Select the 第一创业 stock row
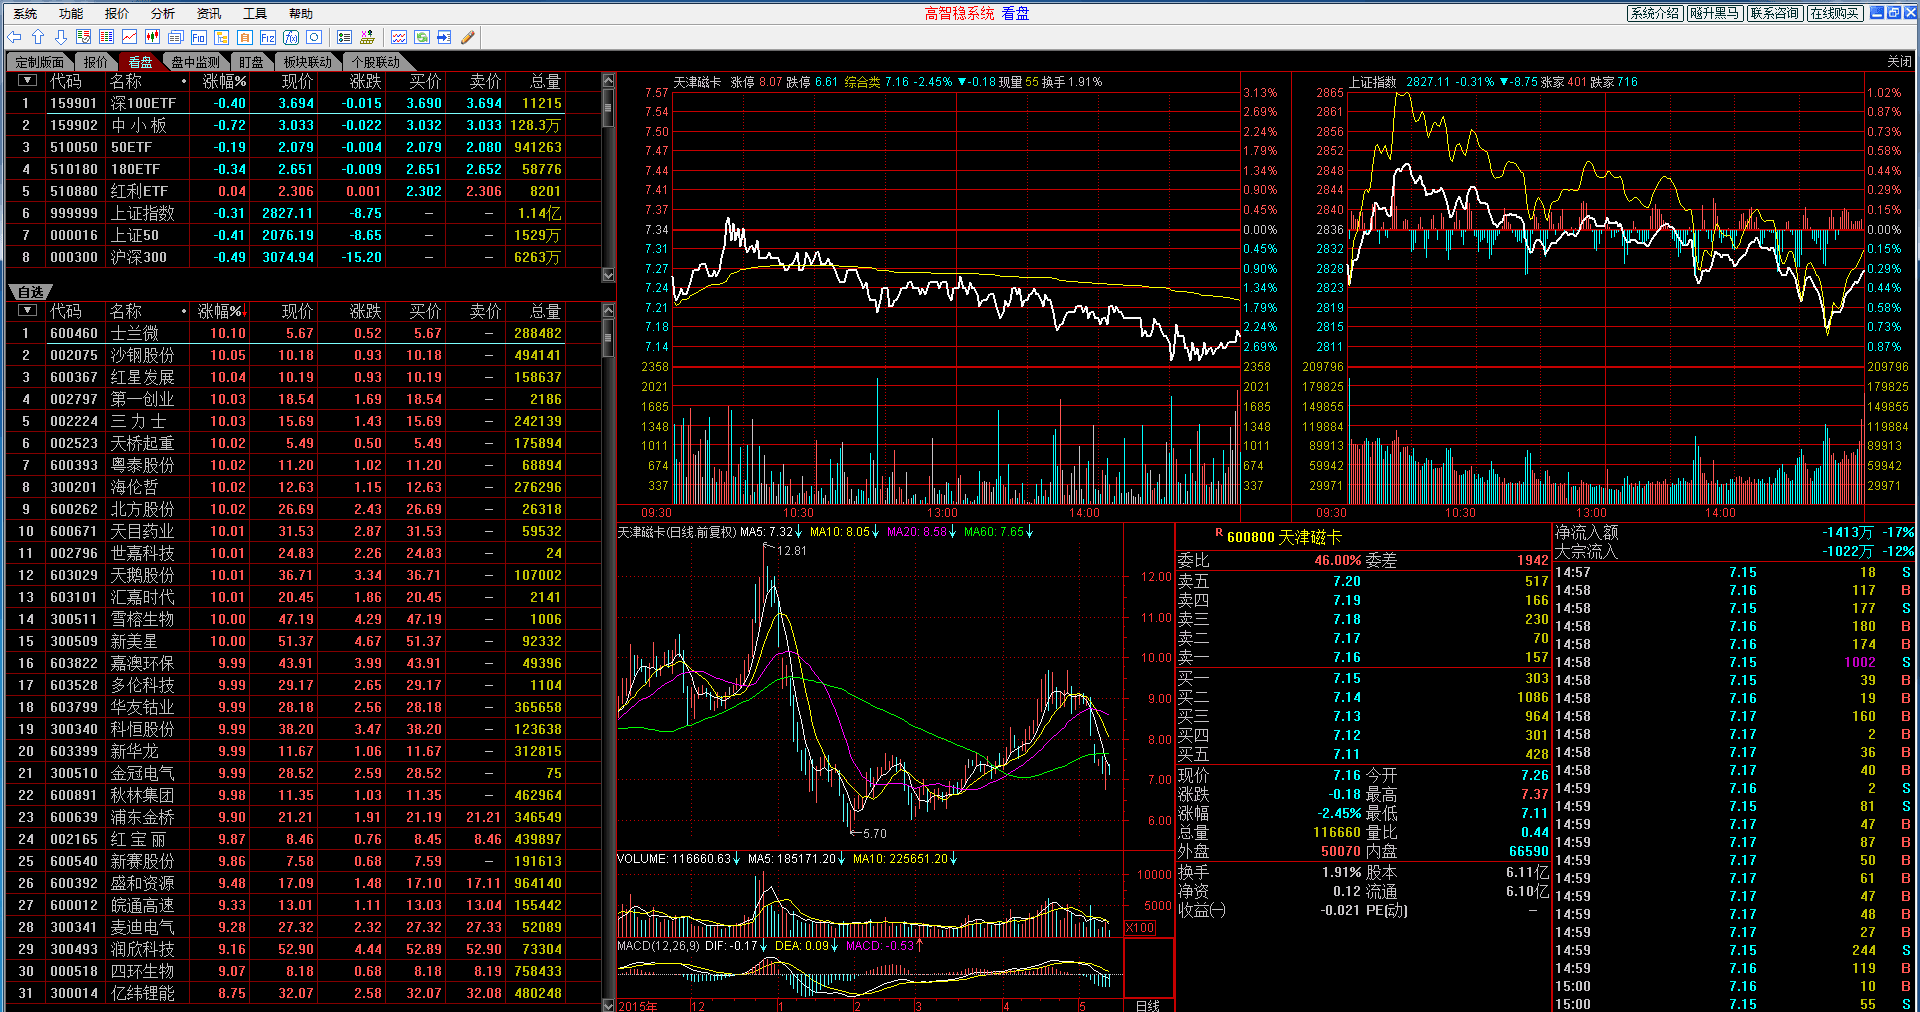Image resolution: width=1920 pixels, height=1012 pixels. pos(303,399)
